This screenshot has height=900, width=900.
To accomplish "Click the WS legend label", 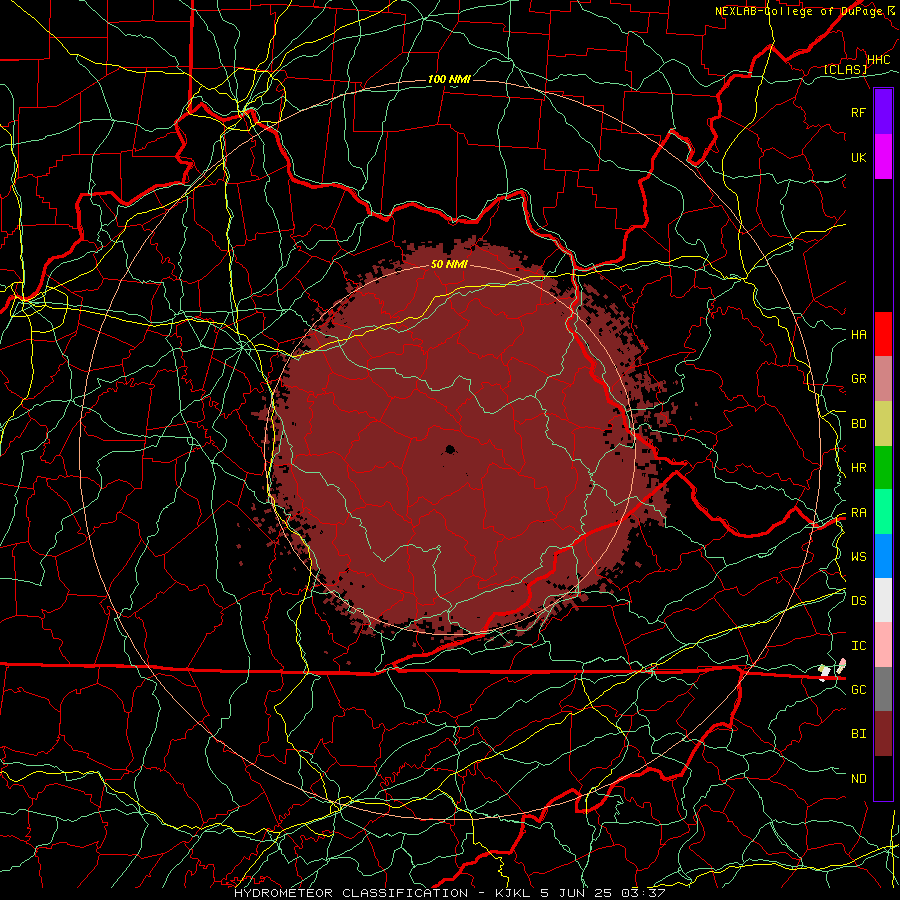I will 858,557.
